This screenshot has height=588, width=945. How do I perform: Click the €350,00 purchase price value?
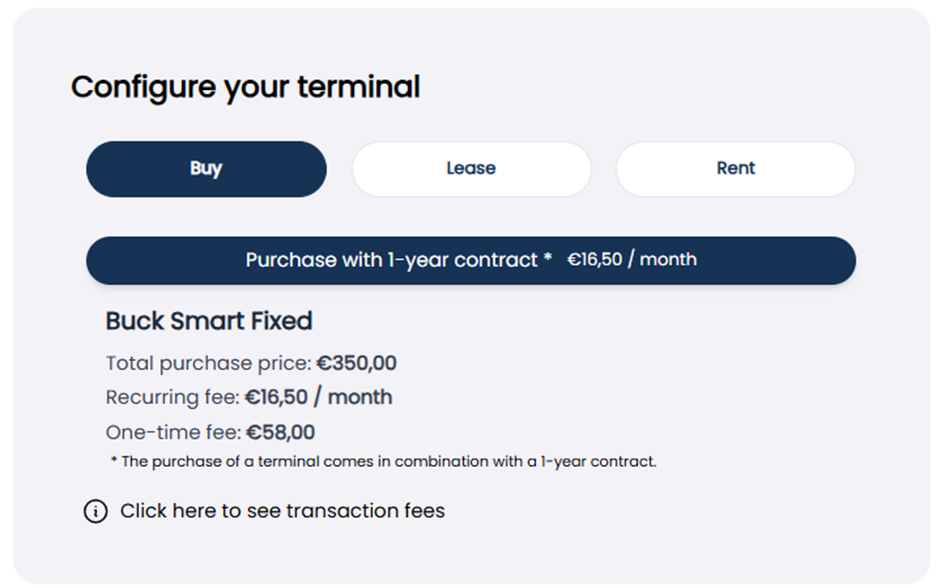(356, 363)
